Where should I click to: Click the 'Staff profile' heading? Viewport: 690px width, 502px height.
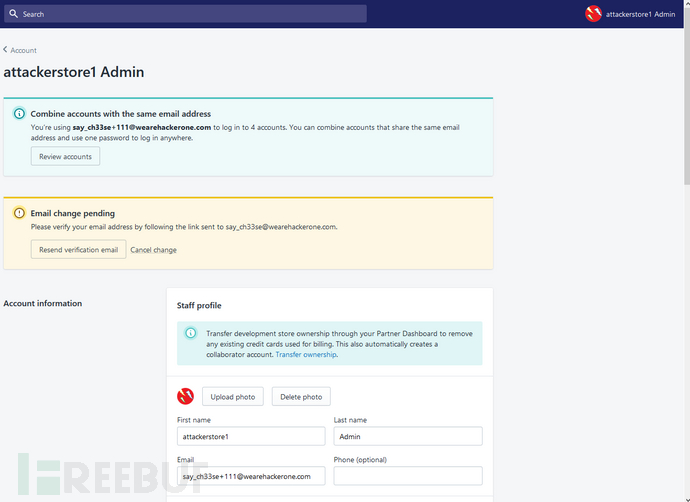tap(199, 305)
